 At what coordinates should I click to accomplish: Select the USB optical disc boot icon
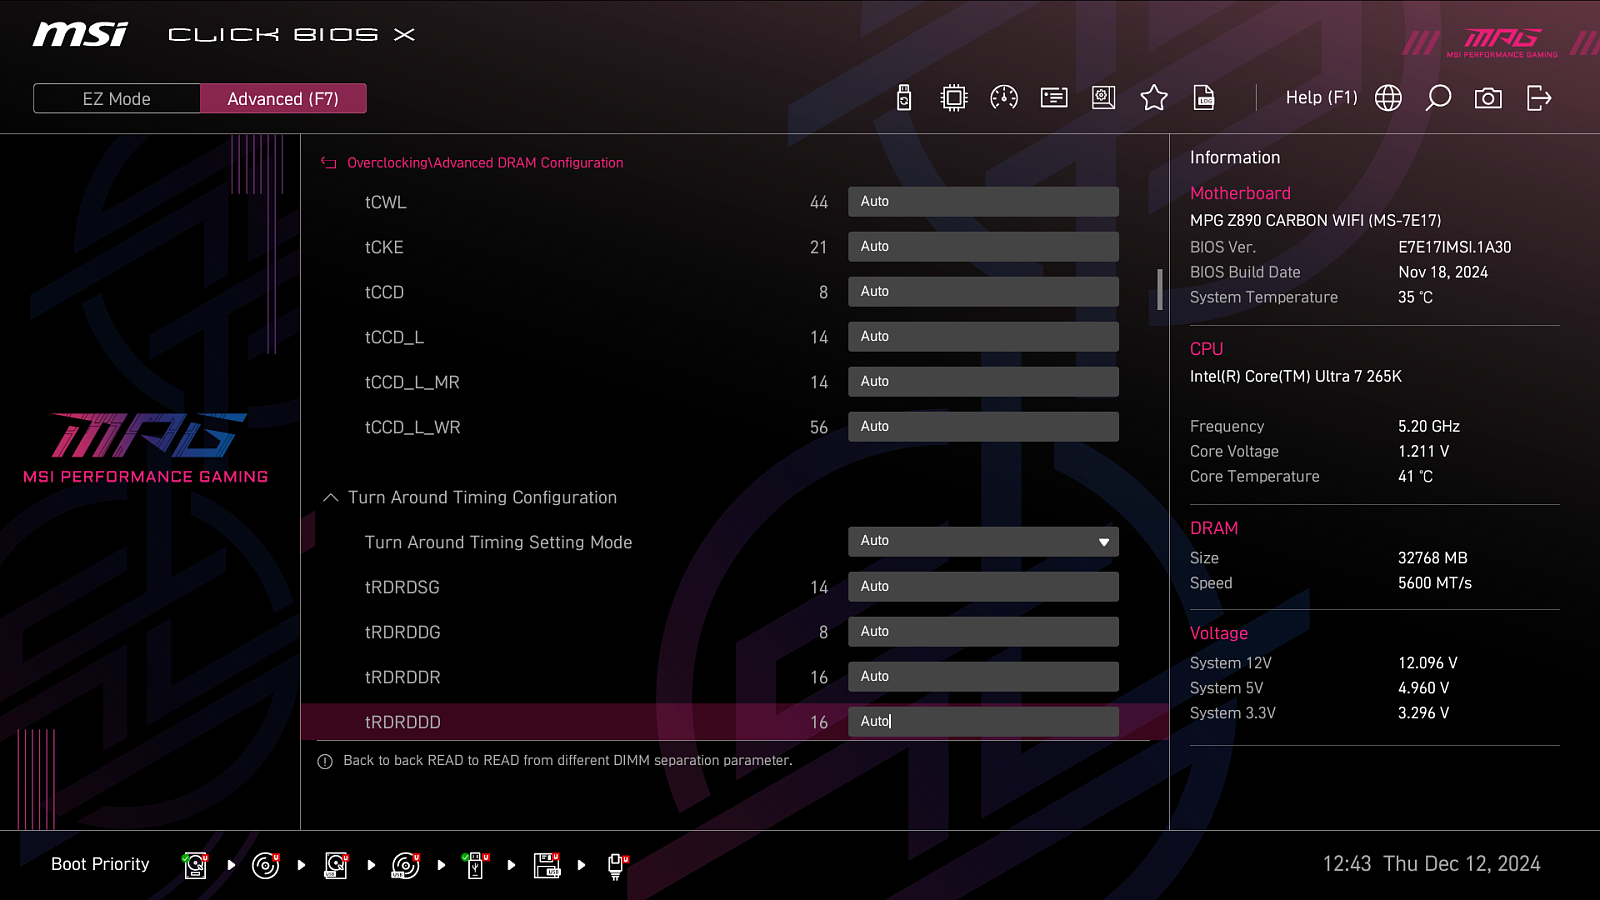click(x=406, y=865)
